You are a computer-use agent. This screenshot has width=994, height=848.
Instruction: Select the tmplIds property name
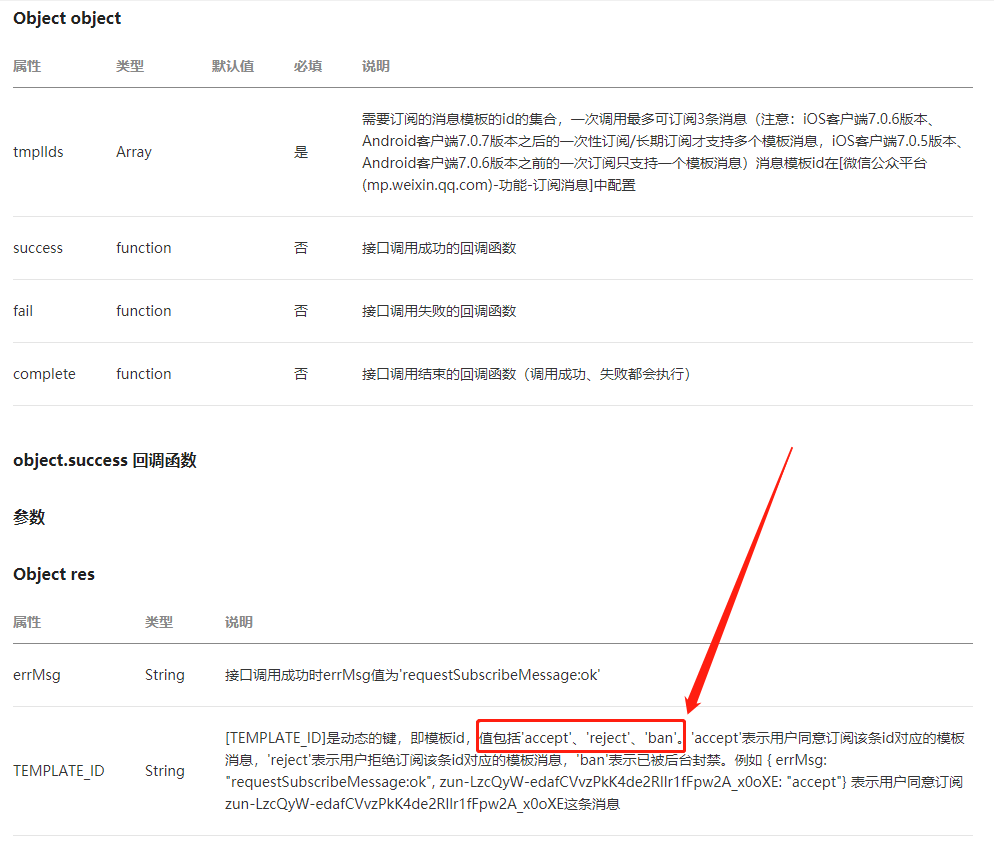pyautogui.click(x=38, y=152)
